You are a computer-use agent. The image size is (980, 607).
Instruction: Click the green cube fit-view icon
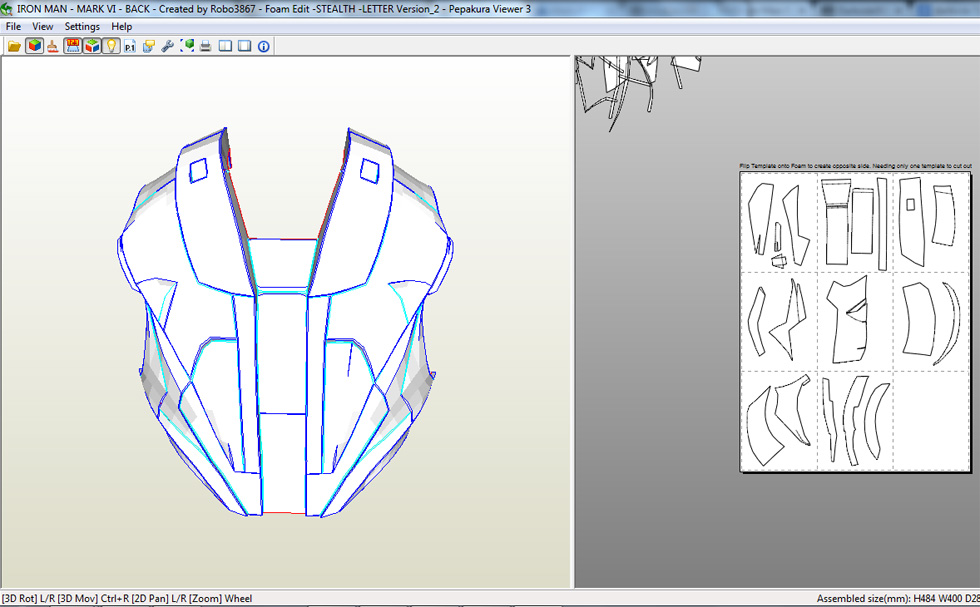(x=187, y=46)
